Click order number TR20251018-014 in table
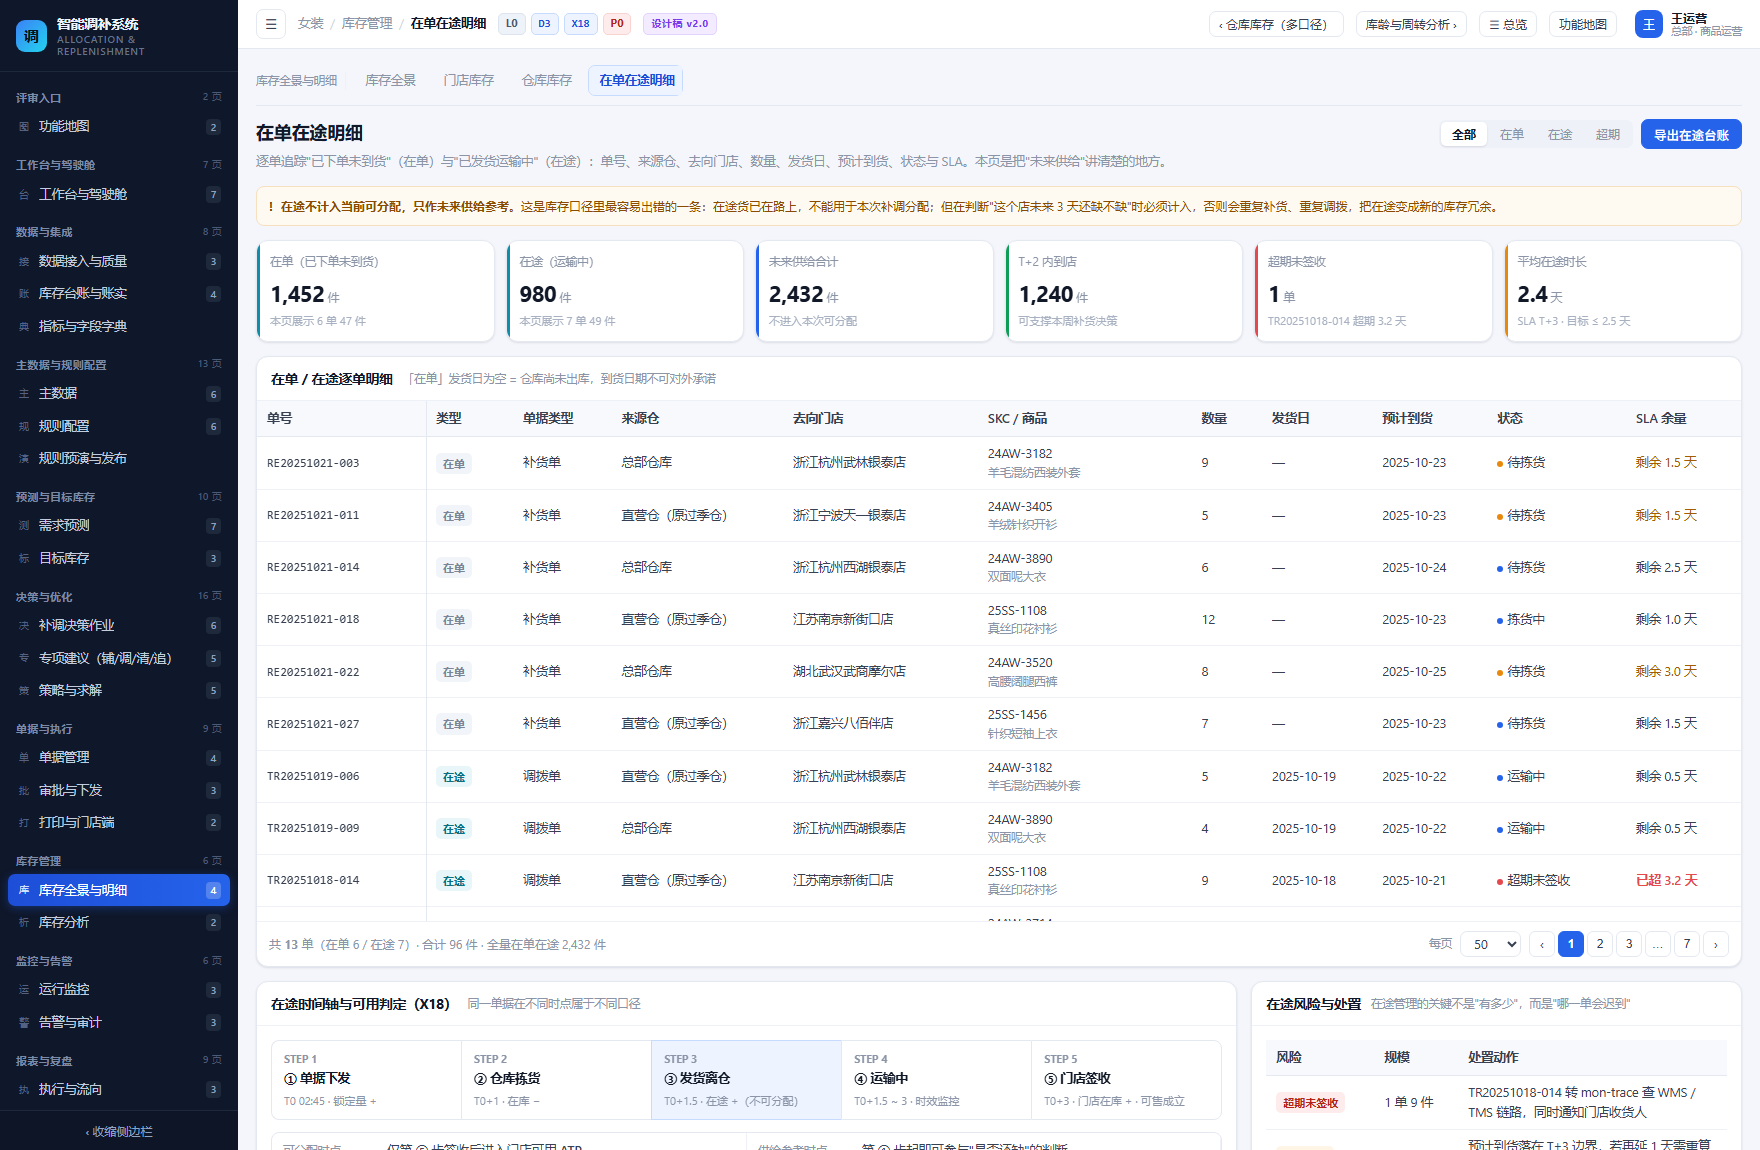This screenshot has width=1760, height=1150. [x=313, y=881]
